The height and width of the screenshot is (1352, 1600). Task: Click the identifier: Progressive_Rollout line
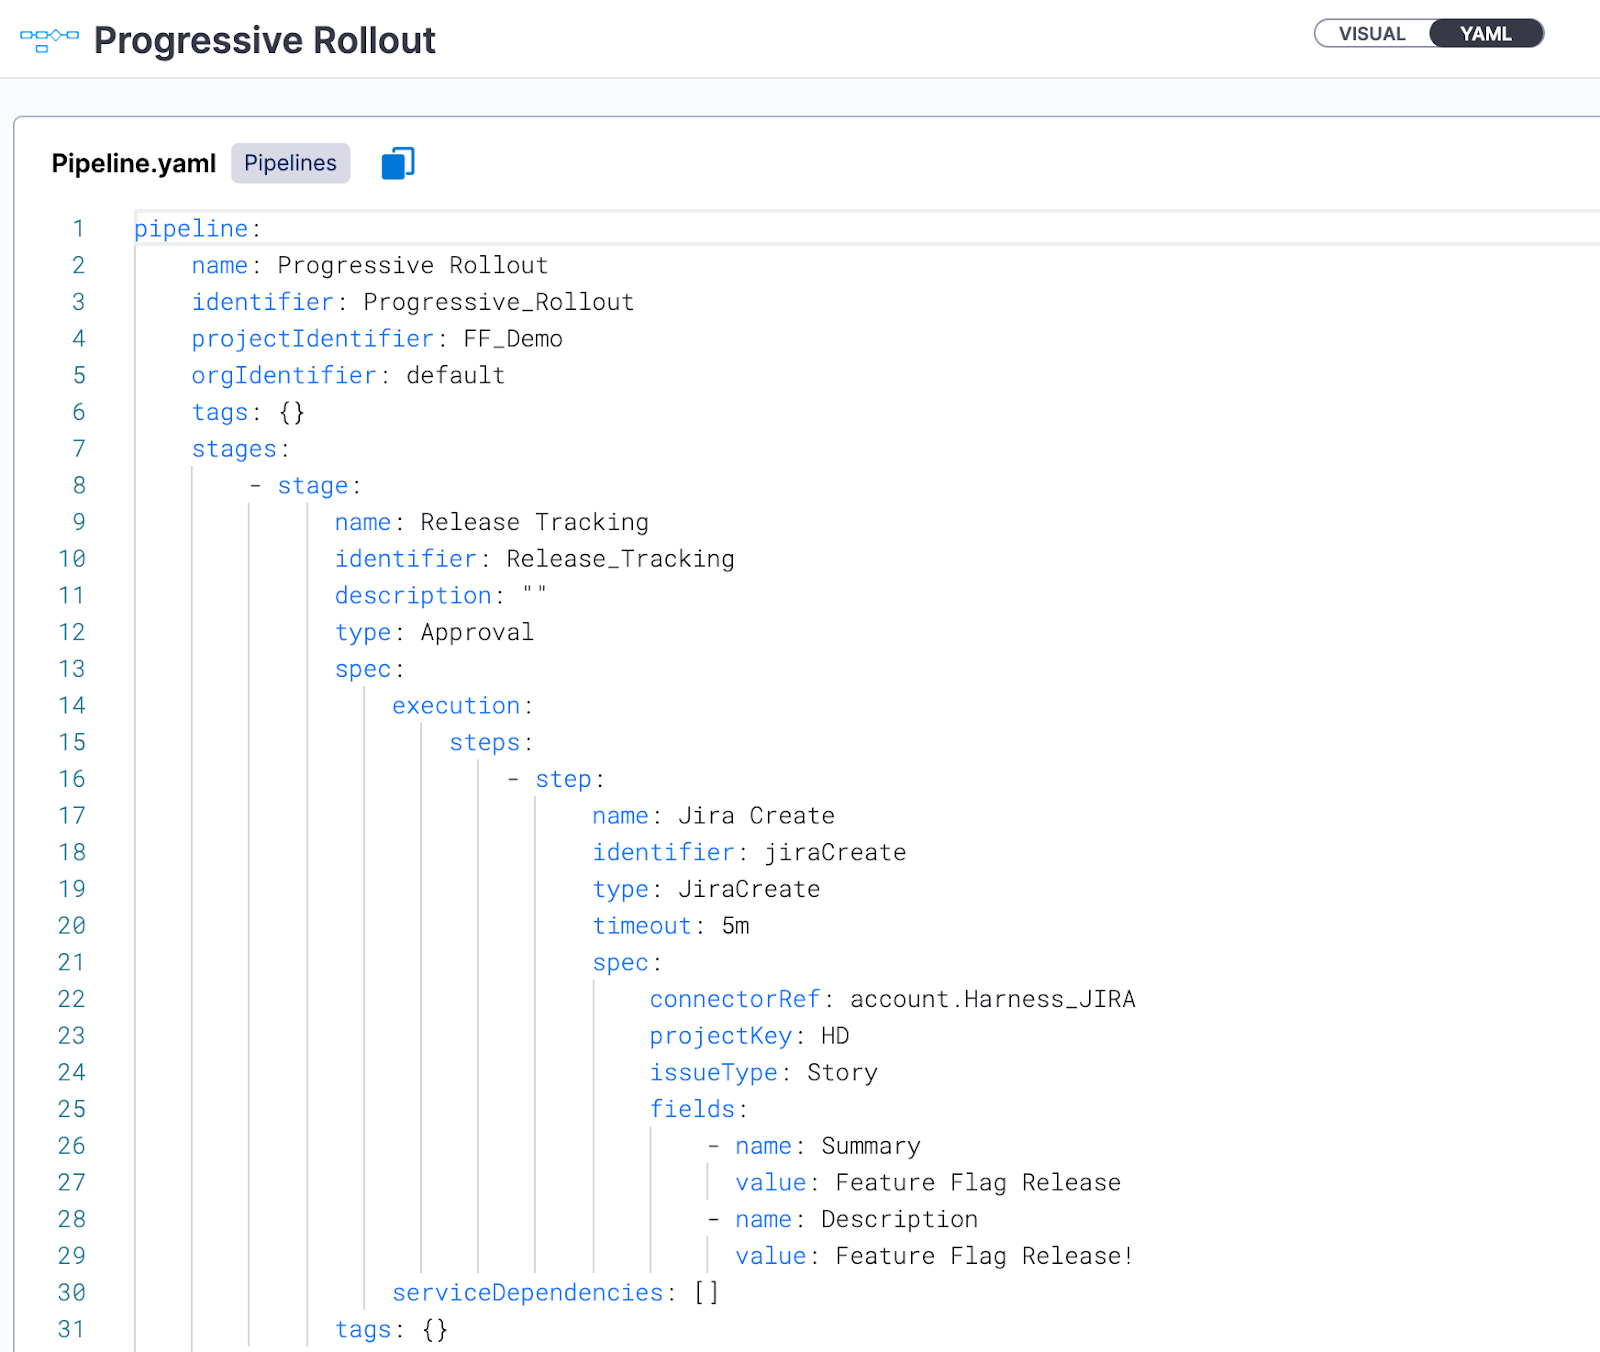(x=412, y=301)
